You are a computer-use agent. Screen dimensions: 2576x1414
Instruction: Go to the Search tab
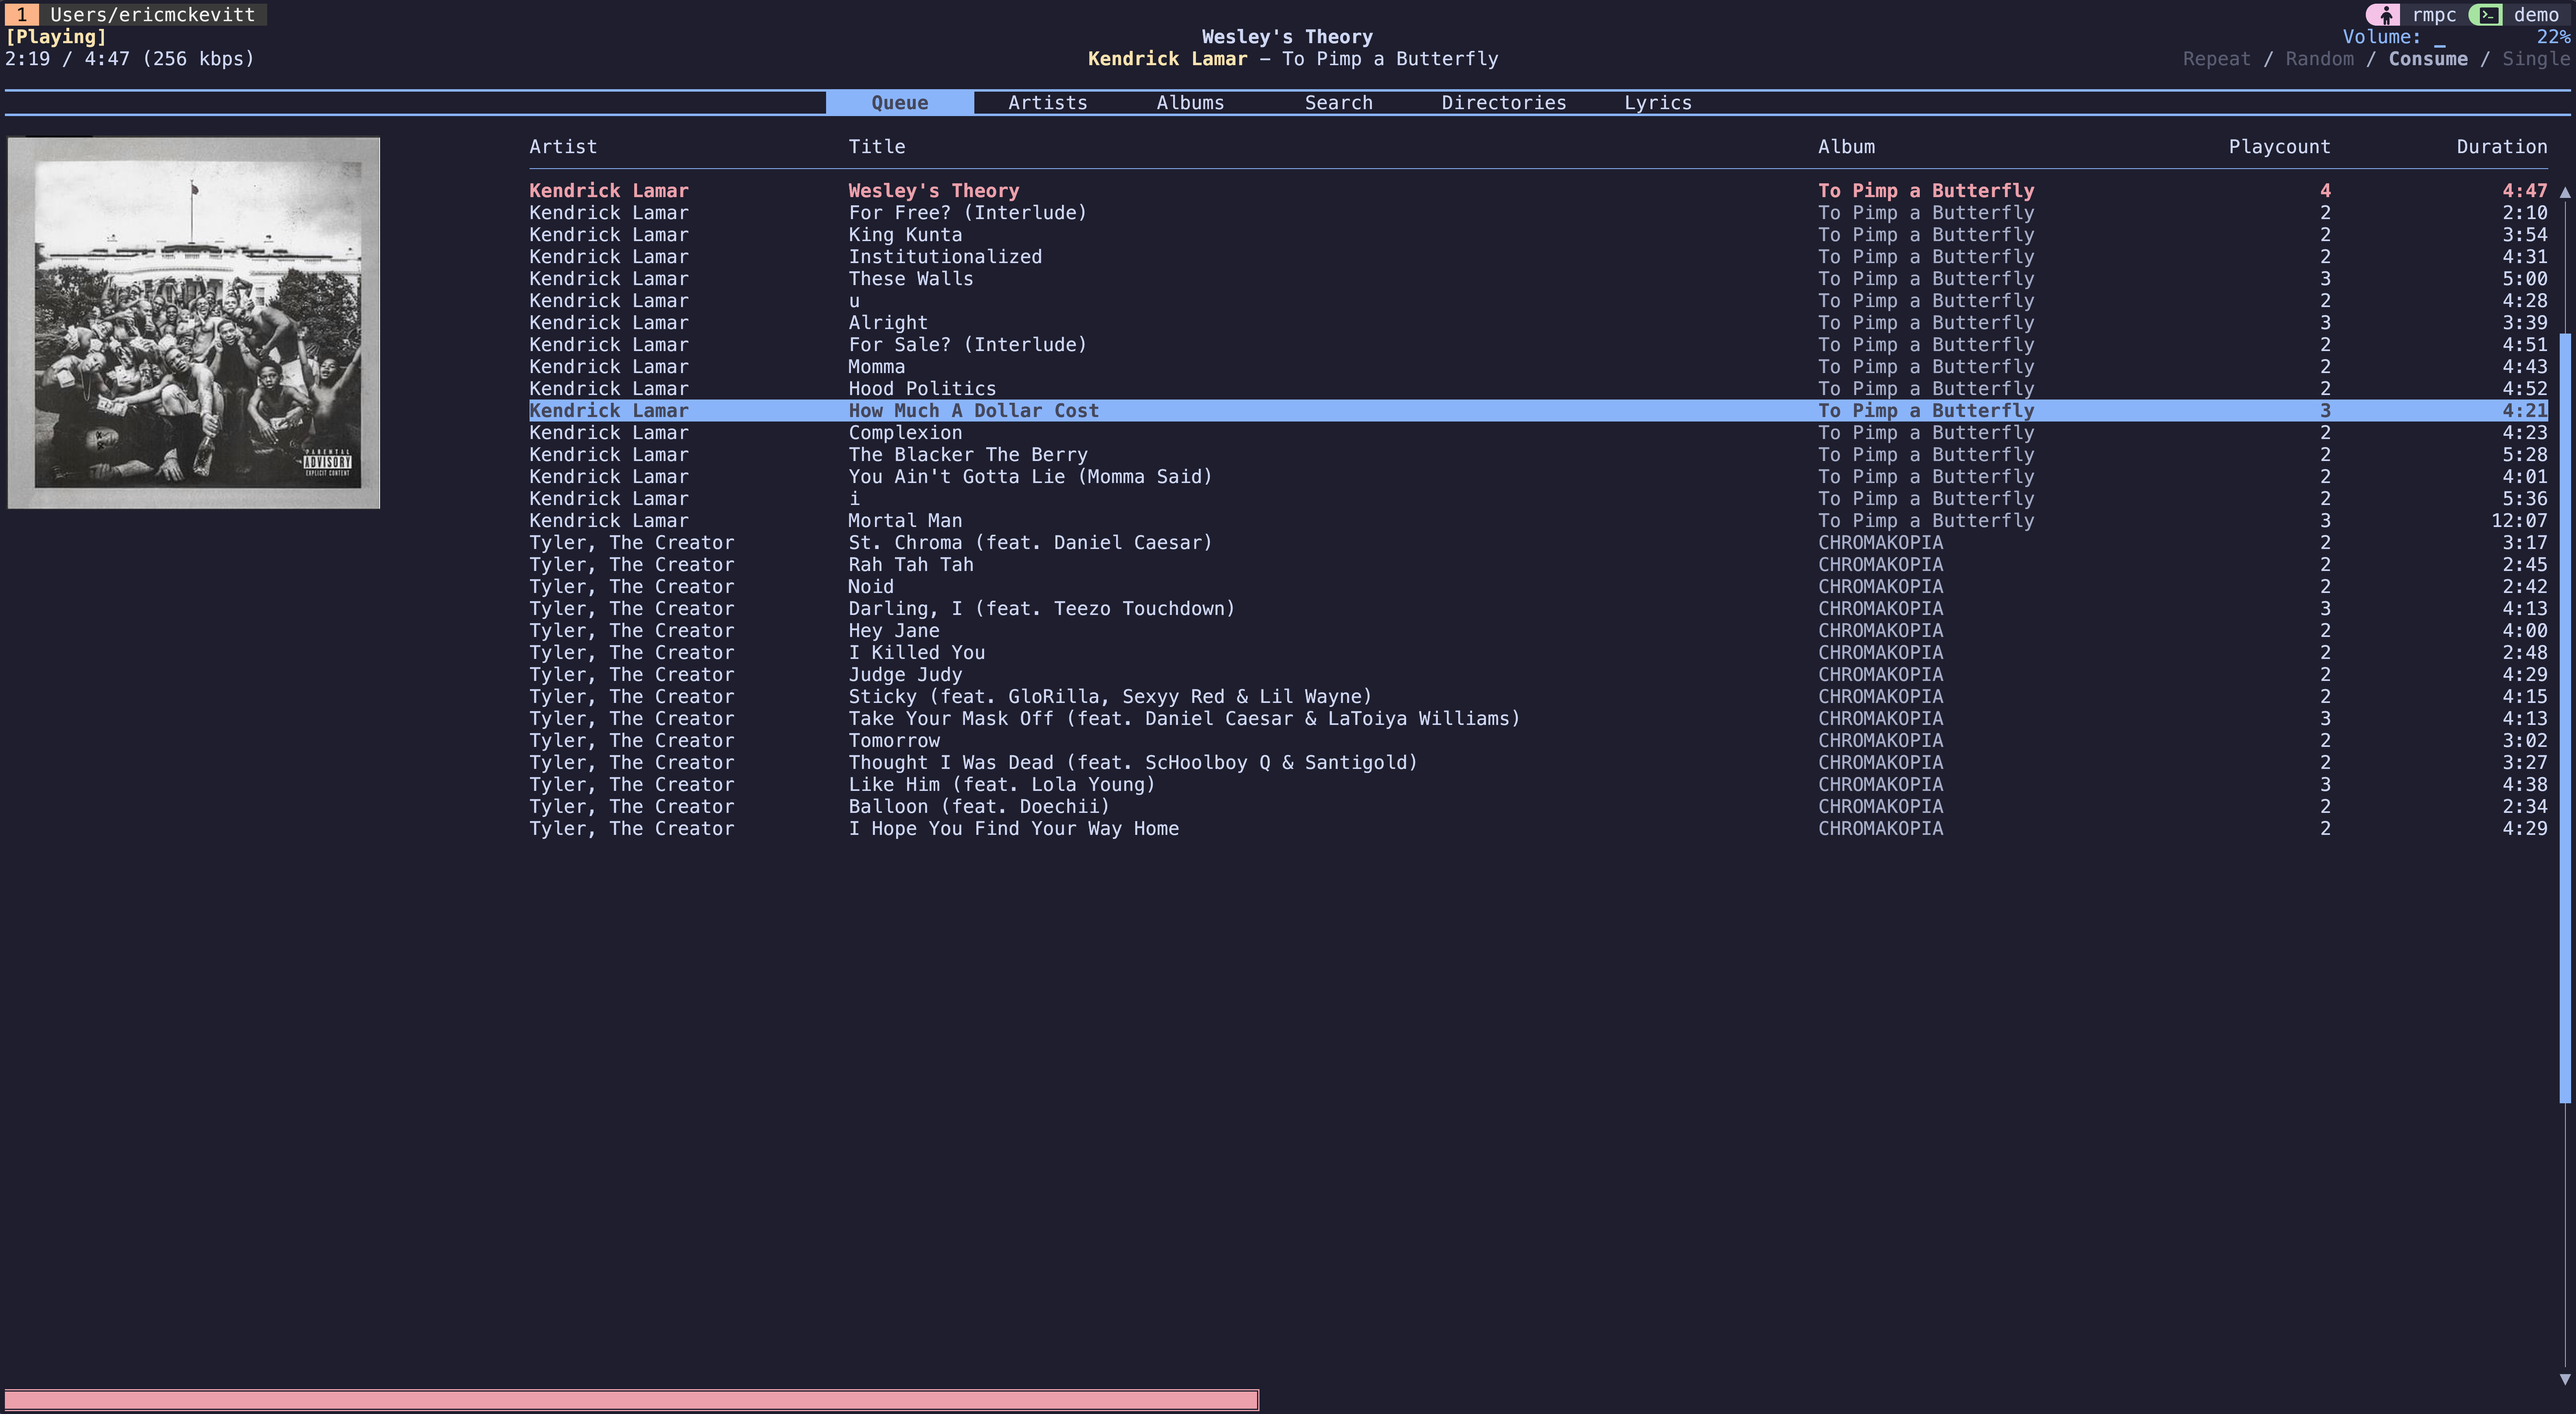1338,103
